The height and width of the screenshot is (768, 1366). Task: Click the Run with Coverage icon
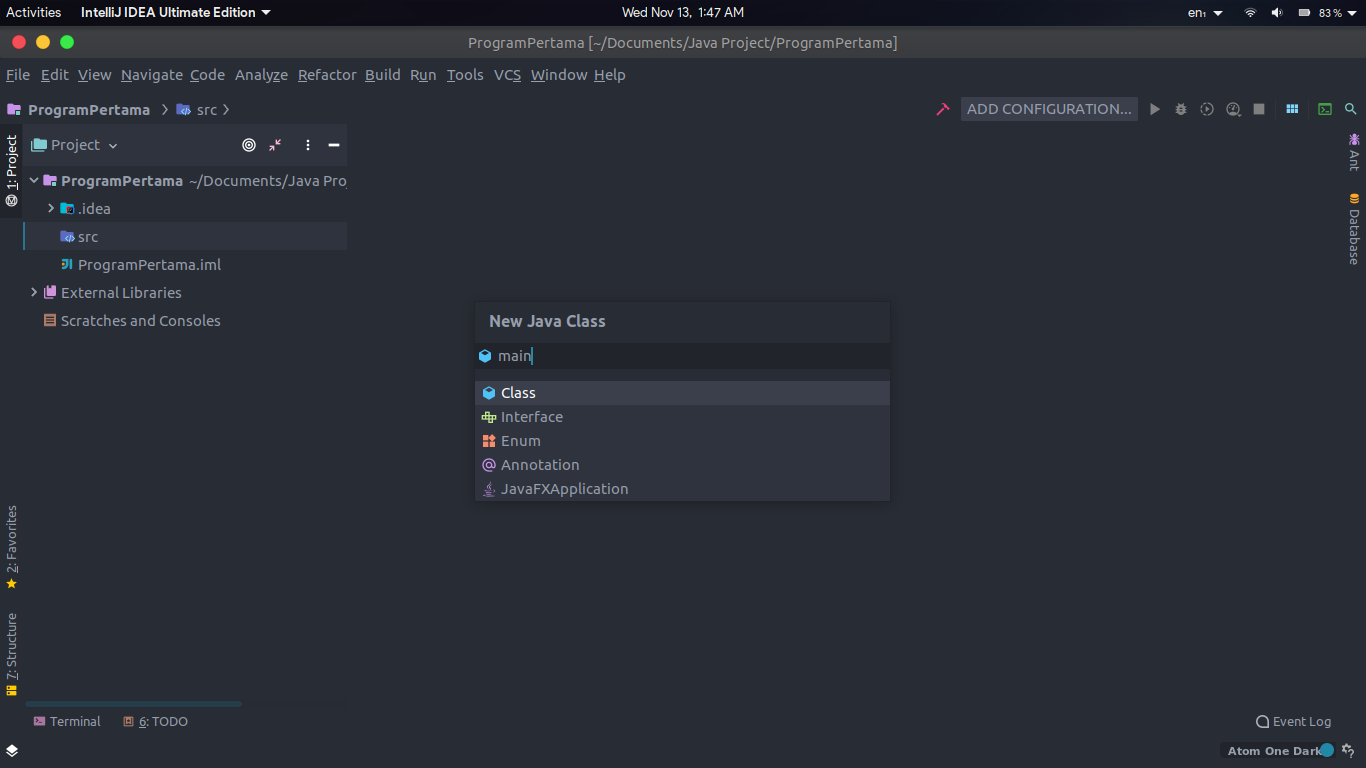pos(1207,109)
